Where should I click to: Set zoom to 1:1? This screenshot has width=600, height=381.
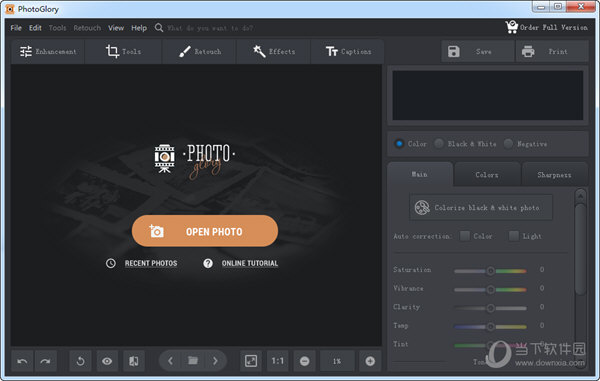tap(278, 361)
